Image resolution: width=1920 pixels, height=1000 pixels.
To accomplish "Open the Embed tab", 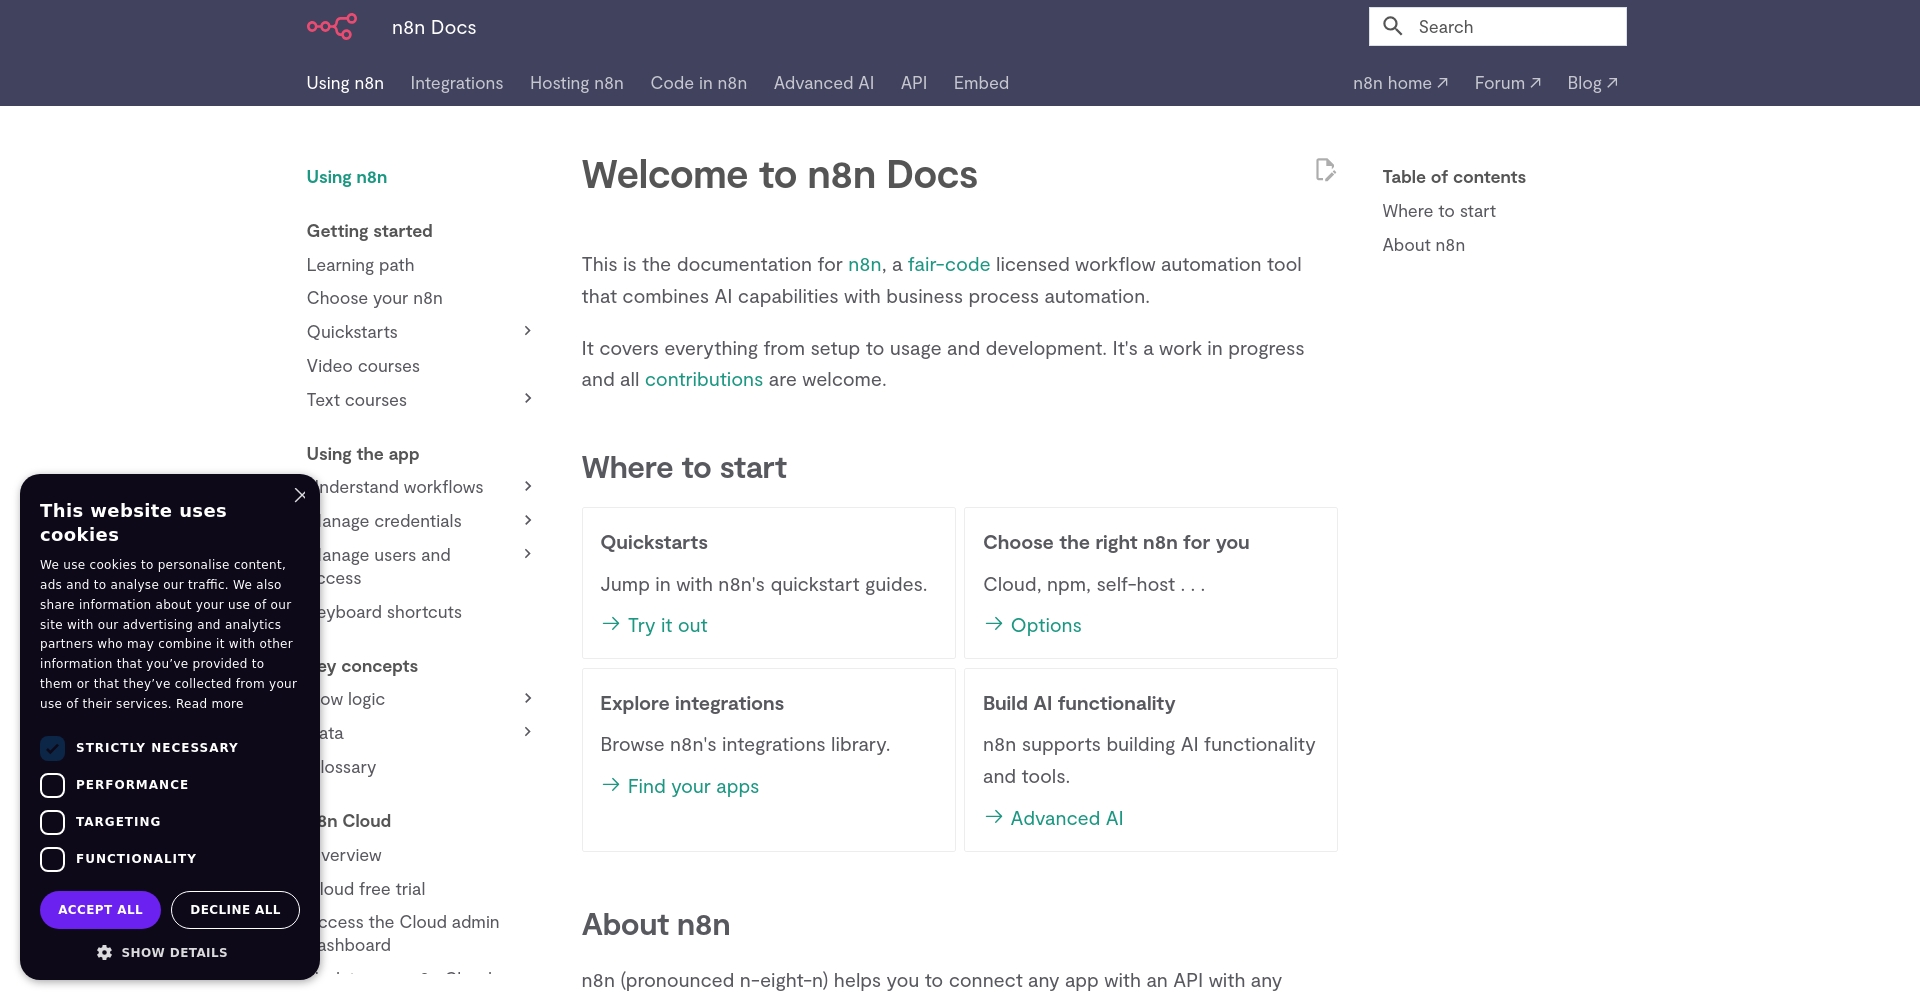I will pos(981,83).
